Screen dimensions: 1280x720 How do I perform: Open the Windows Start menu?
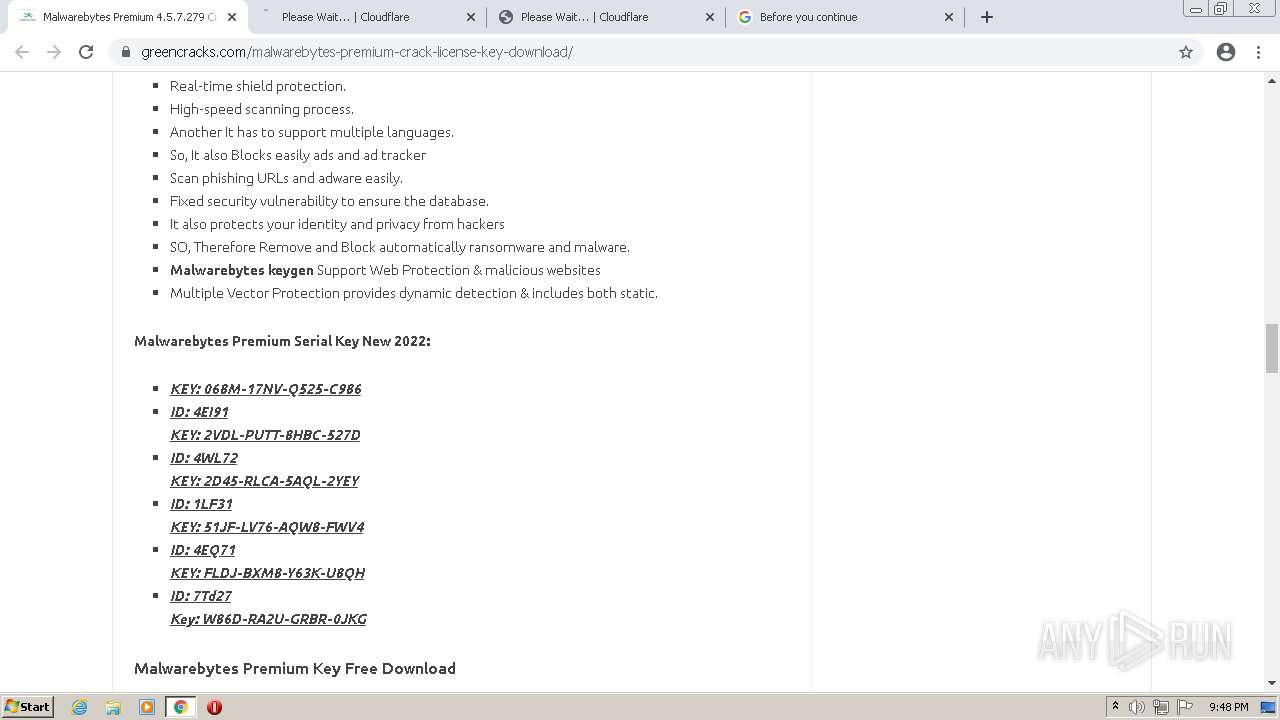coord(27,706)
